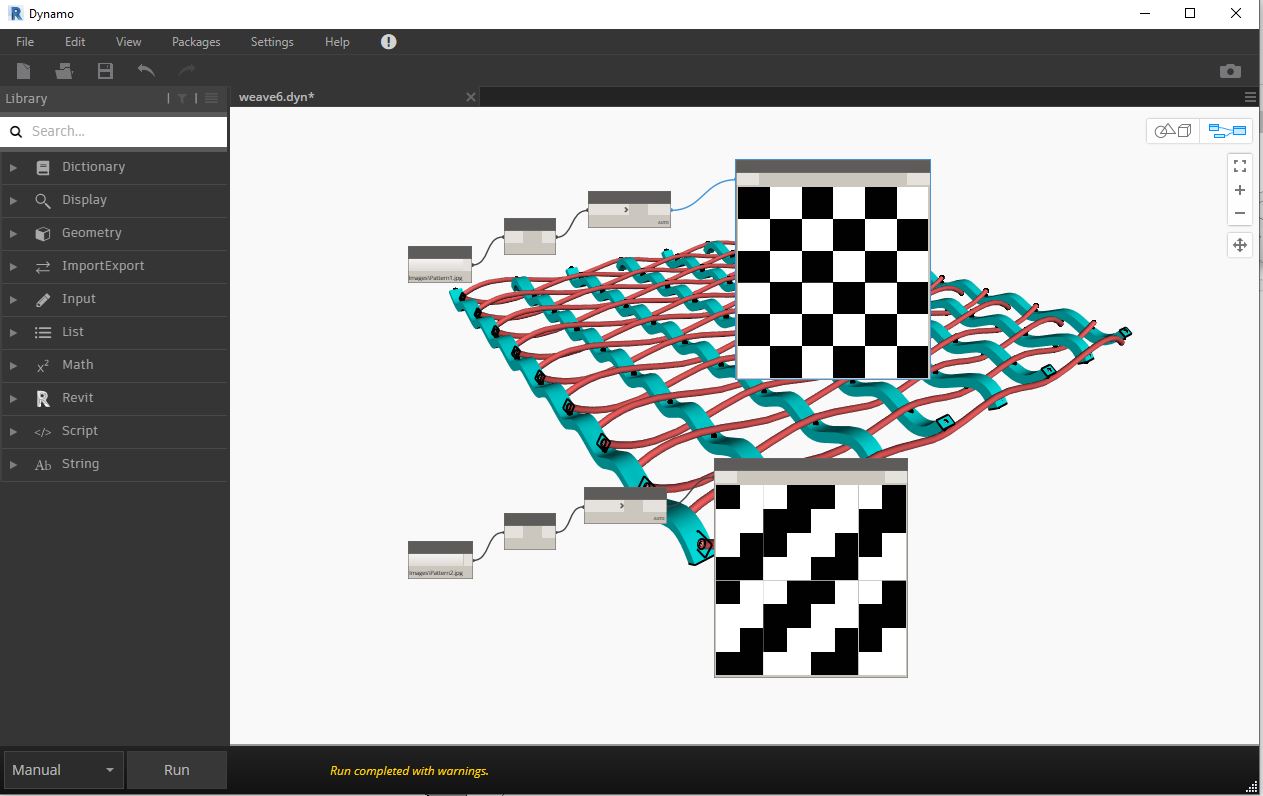Click the Display magnifier icon
Image resolution: width=1263 pixels, height=796 pixels.
pos(42,201)
